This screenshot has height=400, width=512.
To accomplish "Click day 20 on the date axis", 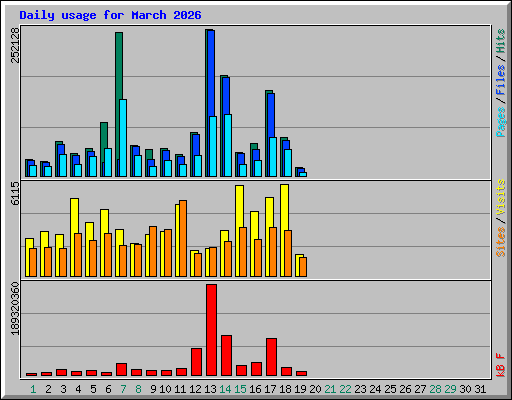I will coord(315,389).
